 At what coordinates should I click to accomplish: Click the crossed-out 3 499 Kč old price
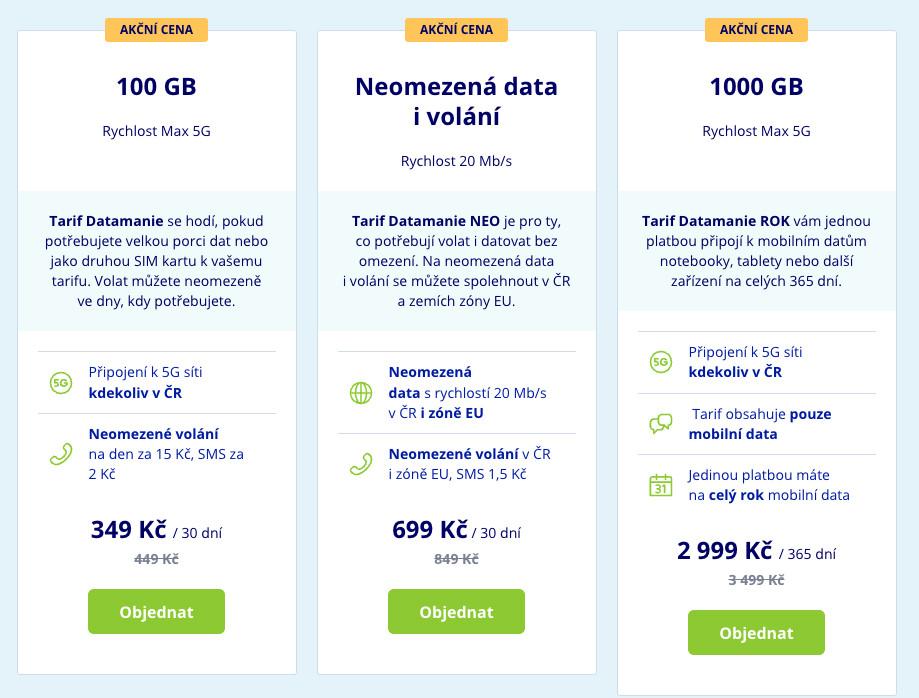click(757, 580)
